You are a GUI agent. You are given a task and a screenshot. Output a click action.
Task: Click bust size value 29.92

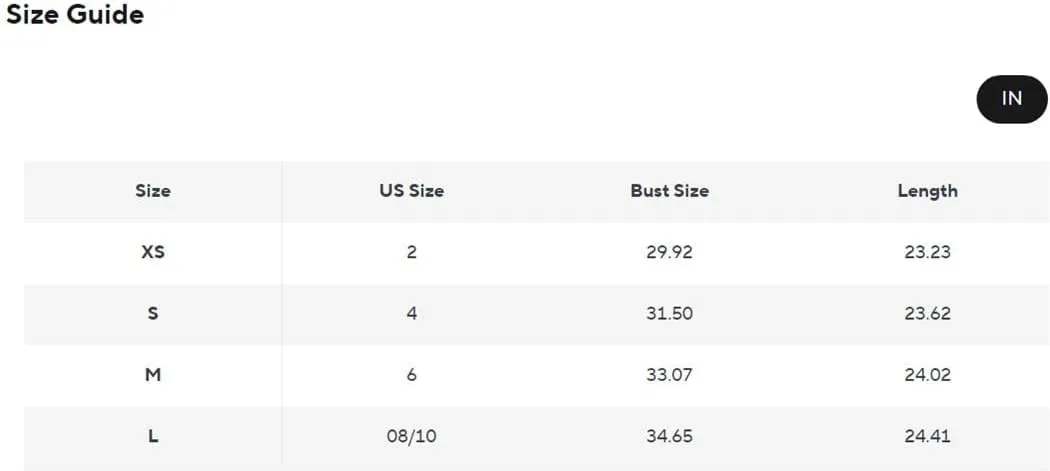tap(669, 253)
